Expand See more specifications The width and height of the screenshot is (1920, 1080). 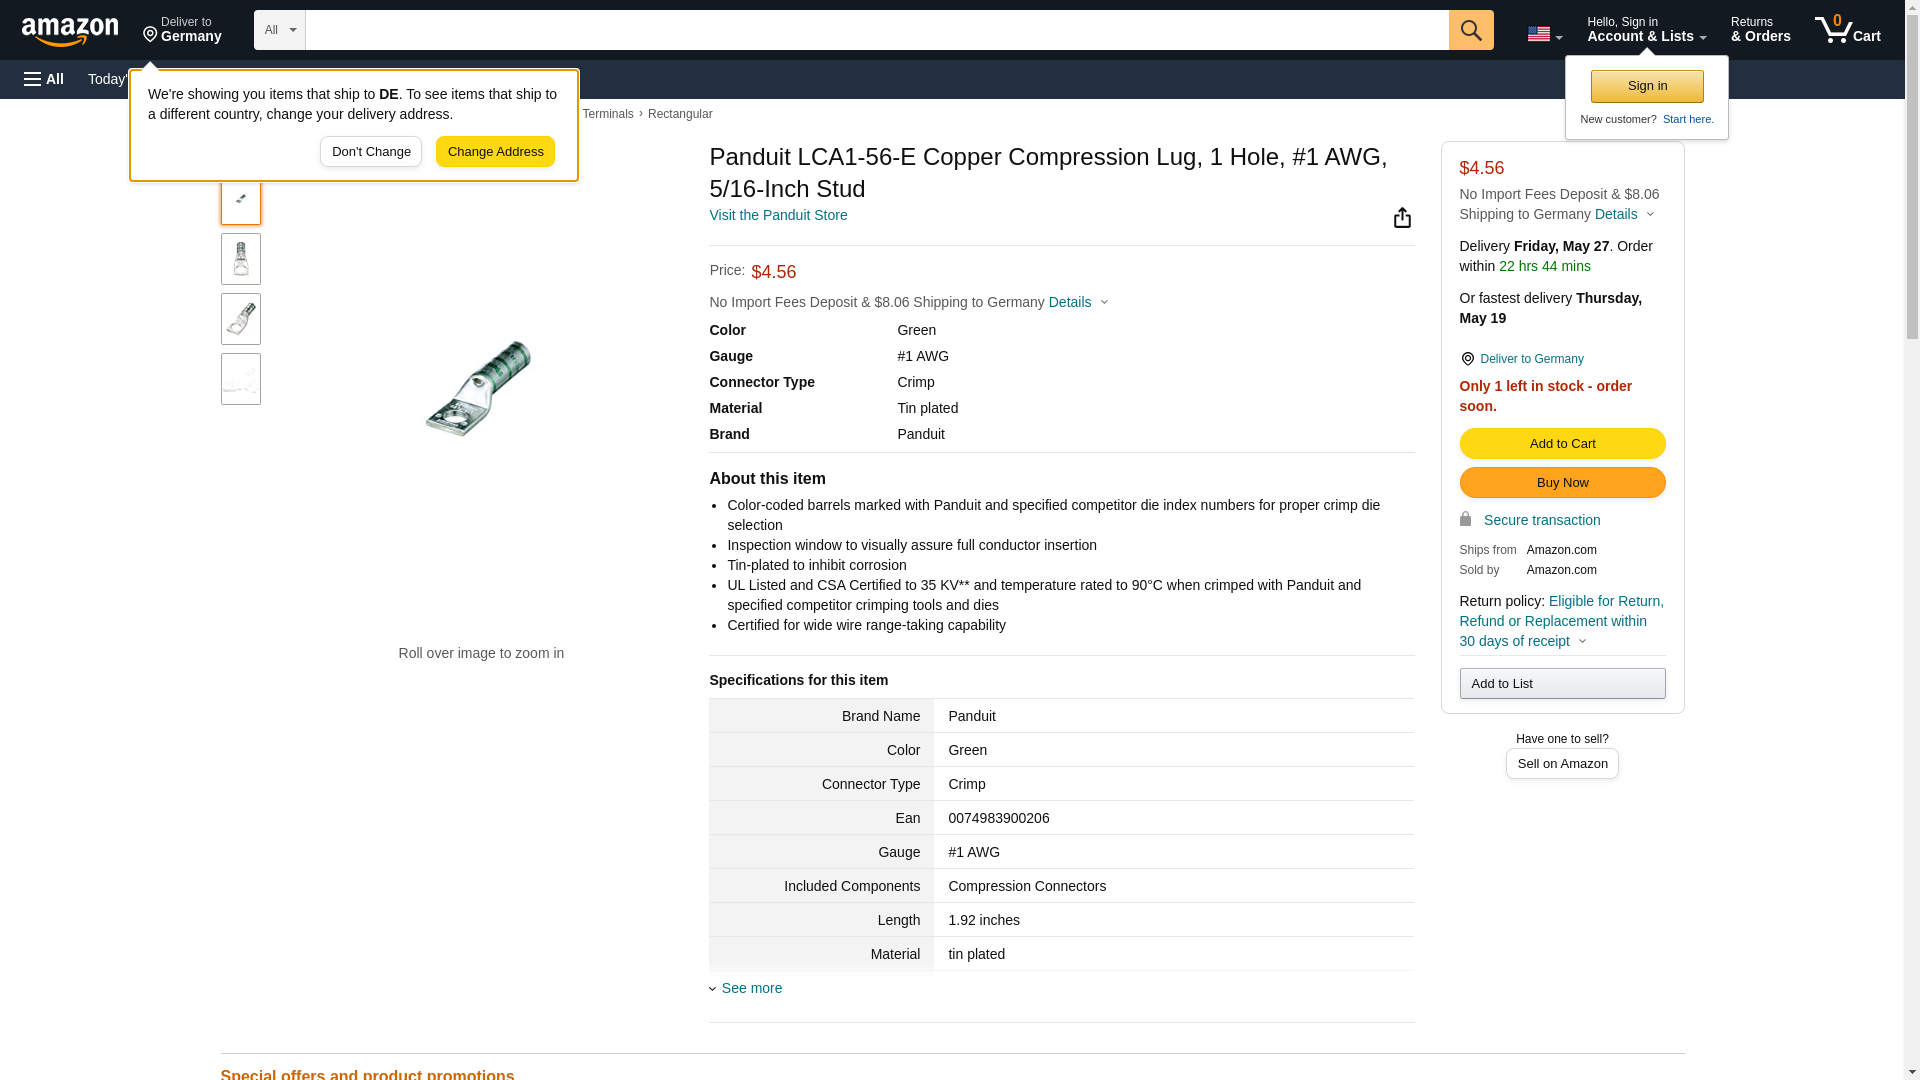click(751, 988)
